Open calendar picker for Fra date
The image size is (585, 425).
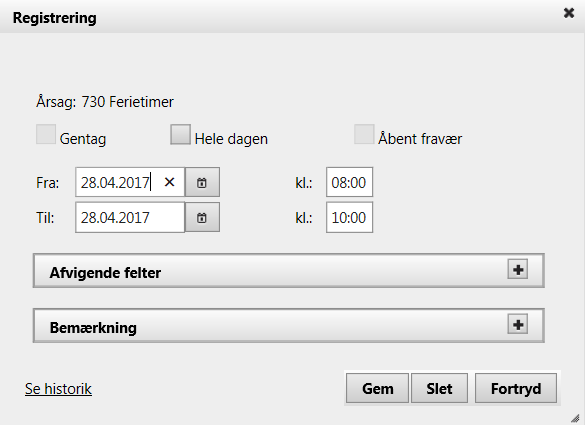pyautogui.click(x=202, y=182)
